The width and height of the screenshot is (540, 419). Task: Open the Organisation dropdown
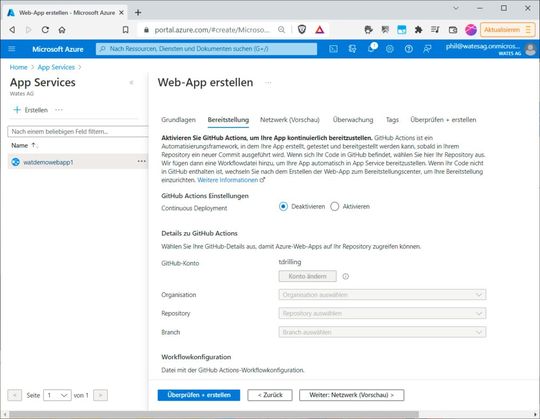point(382,295)
